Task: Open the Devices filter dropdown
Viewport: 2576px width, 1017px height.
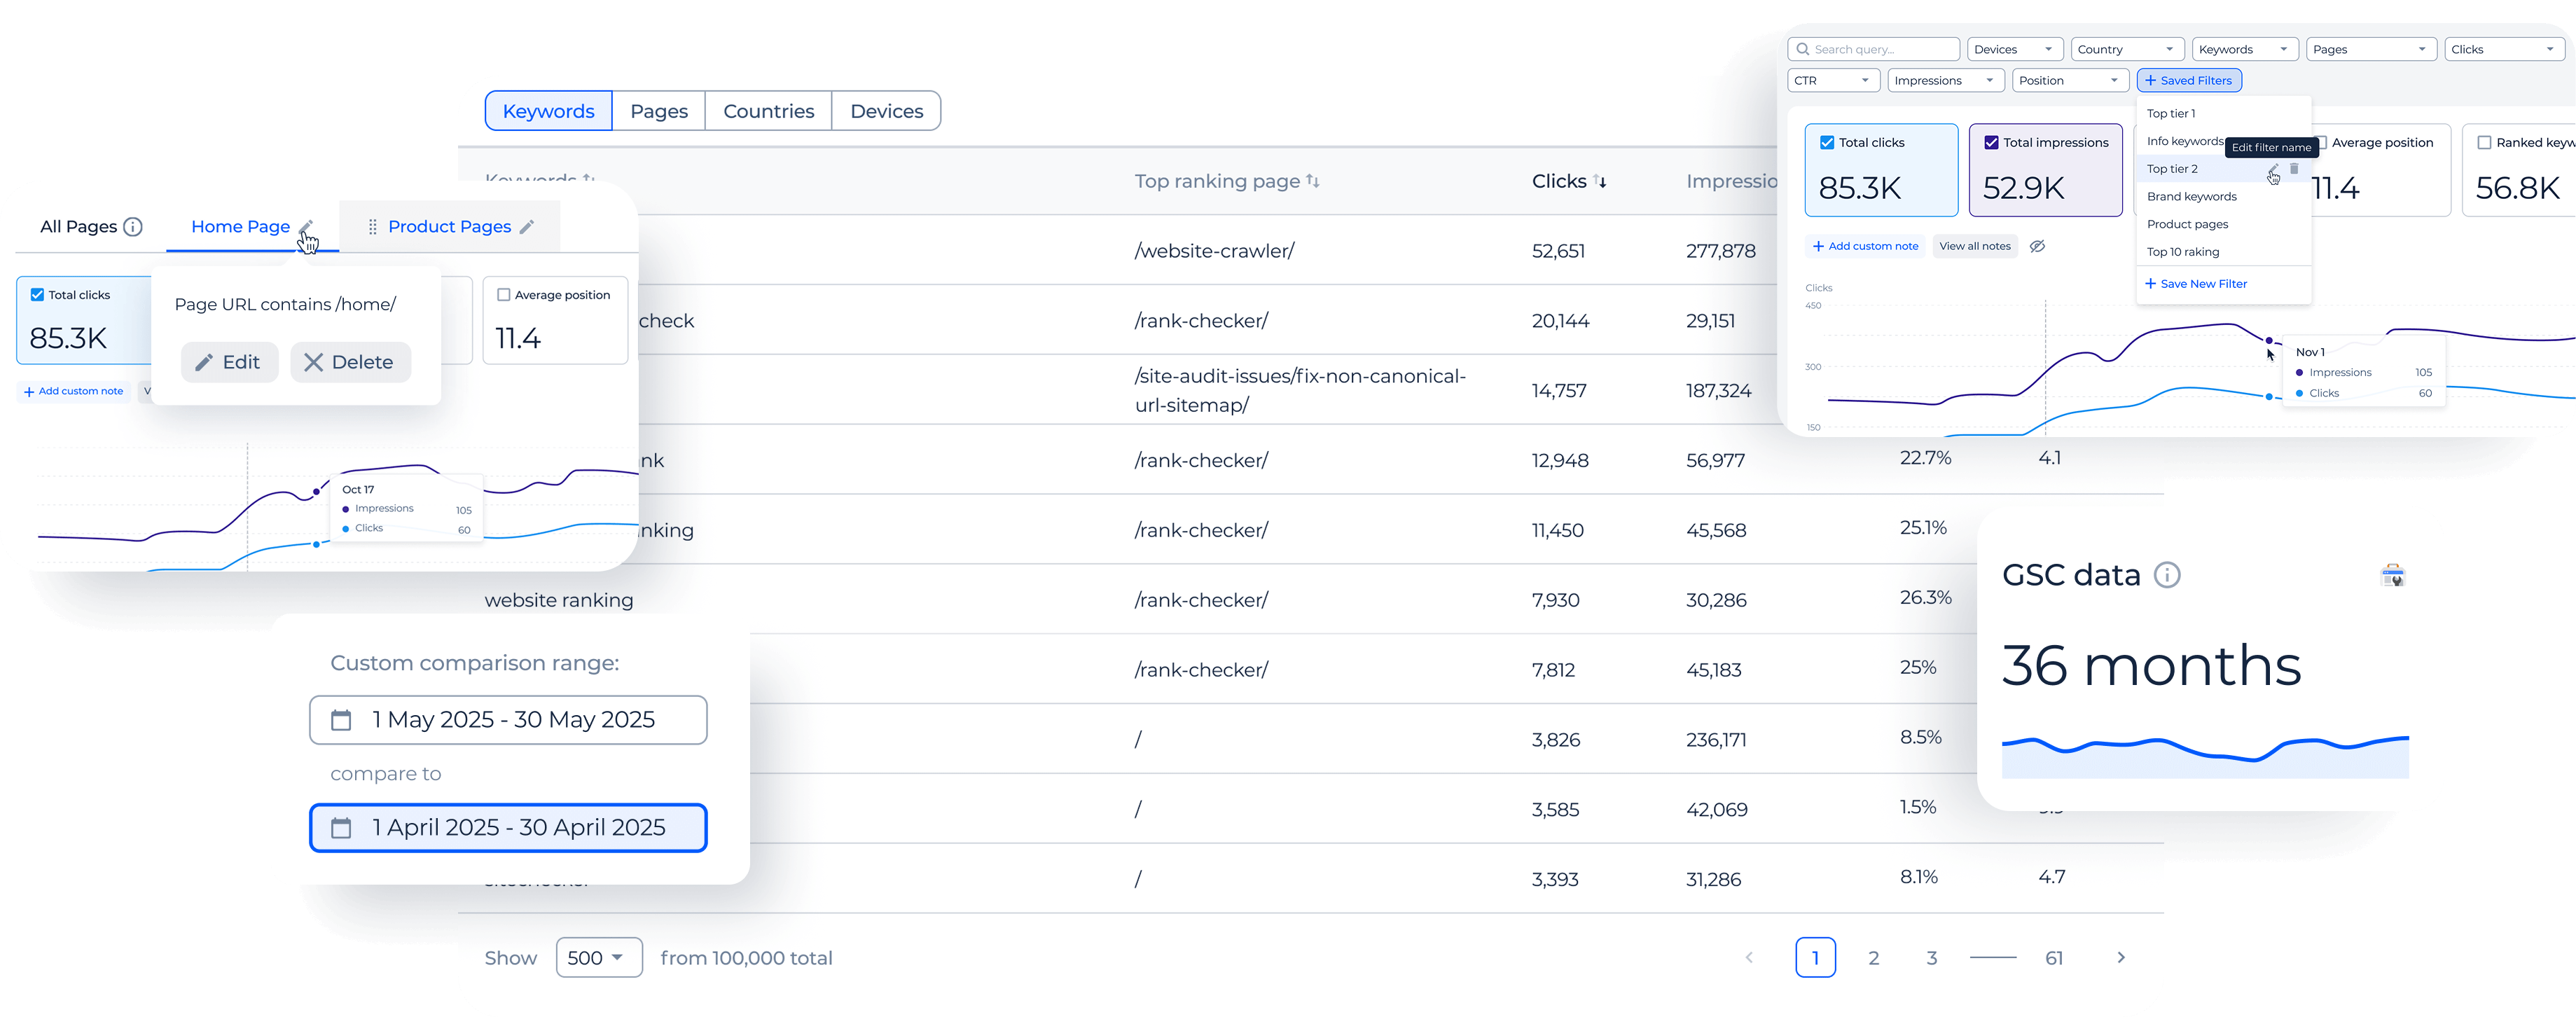Action: click(x=2014, y=49)
